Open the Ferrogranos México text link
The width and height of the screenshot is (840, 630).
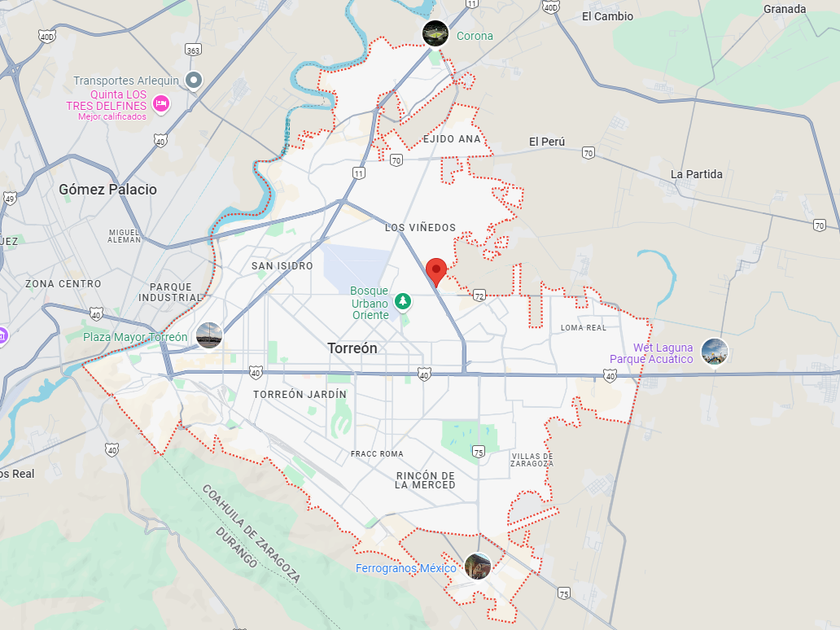pyautogui.click(x=406, y=568)
